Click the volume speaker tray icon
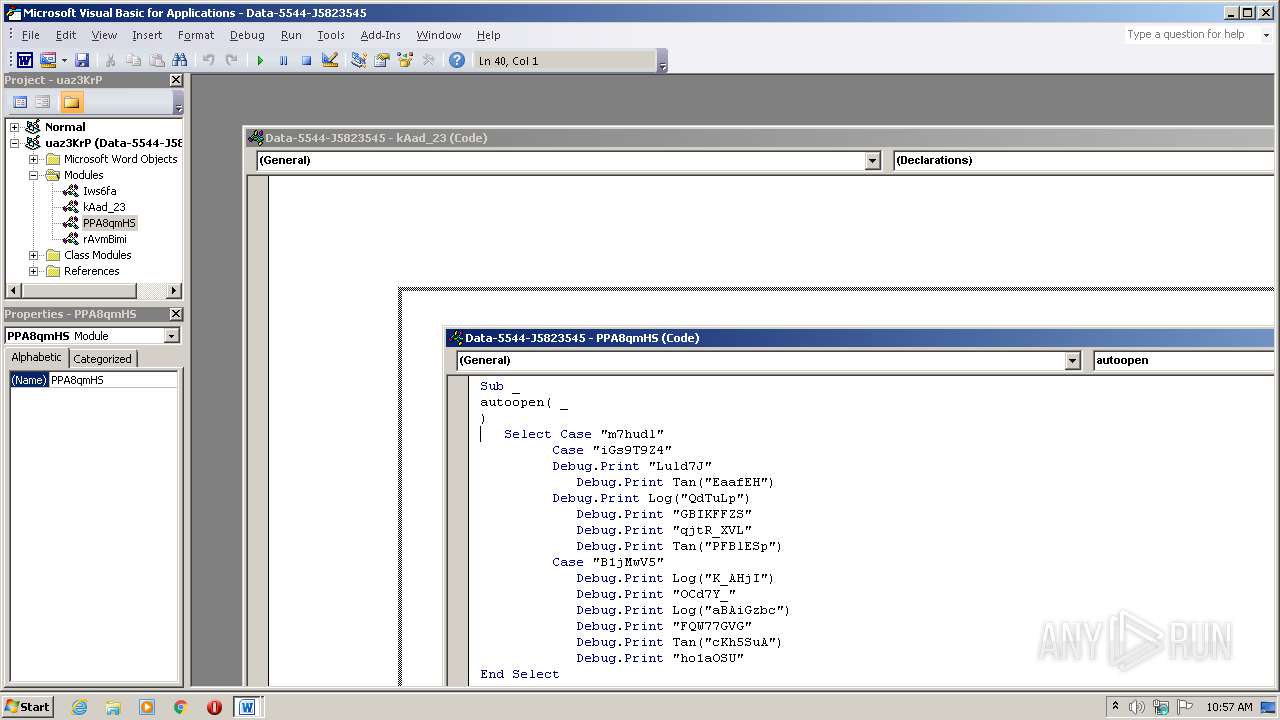This screenshot has height=720, width=1280. [1136, 707]
